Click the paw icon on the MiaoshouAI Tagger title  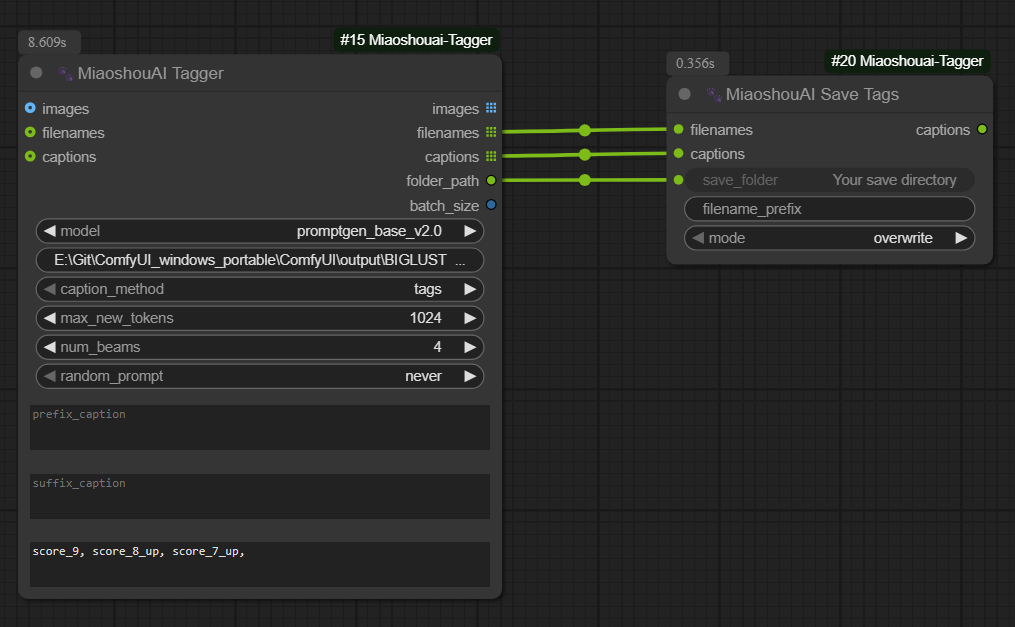[65, 73]
